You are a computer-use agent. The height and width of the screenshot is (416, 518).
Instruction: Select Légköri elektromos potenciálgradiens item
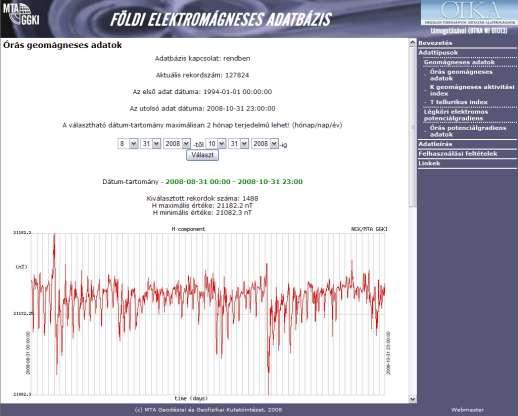pyautogui.click(x=456, y=115)
